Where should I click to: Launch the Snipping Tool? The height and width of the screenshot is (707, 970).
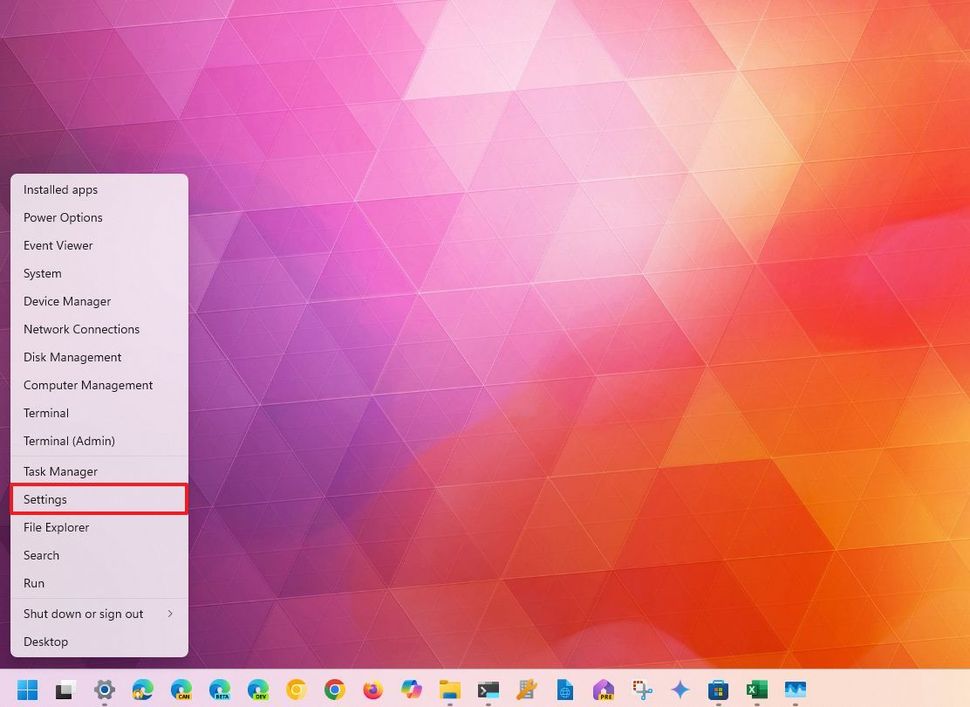(x=641, y=690)
